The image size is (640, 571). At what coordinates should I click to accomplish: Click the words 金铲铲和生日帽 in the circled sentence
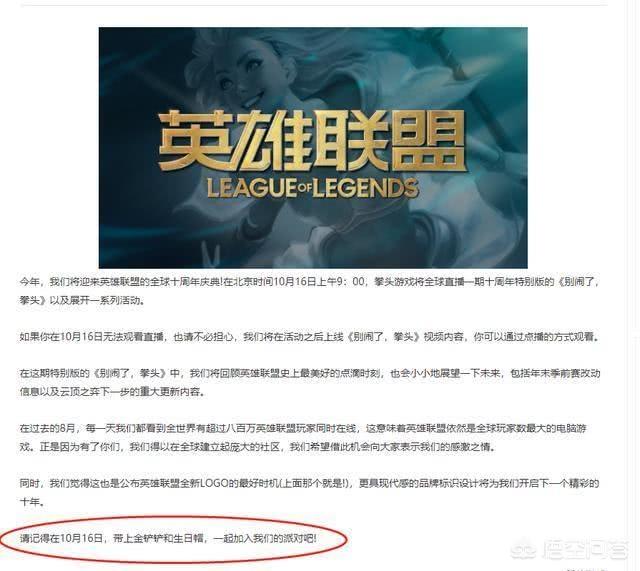pyautogui.click(x=169, y=539)
